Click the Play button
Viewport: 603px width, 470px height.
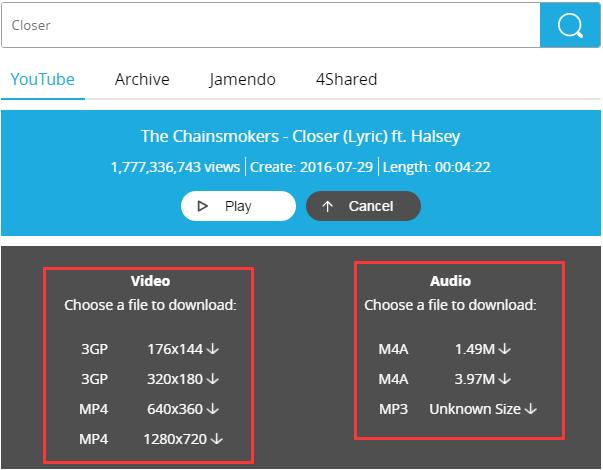(238, 206)
